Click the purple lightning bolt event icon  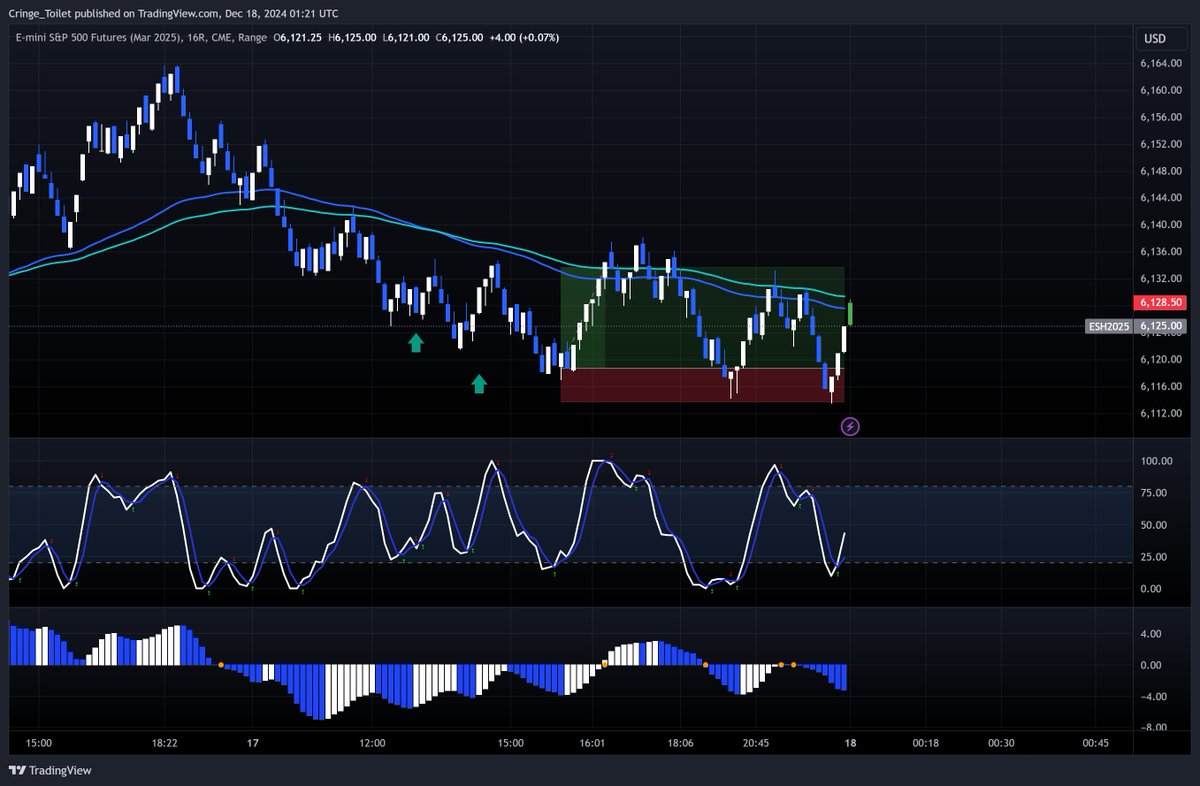[x=850, y=427]
